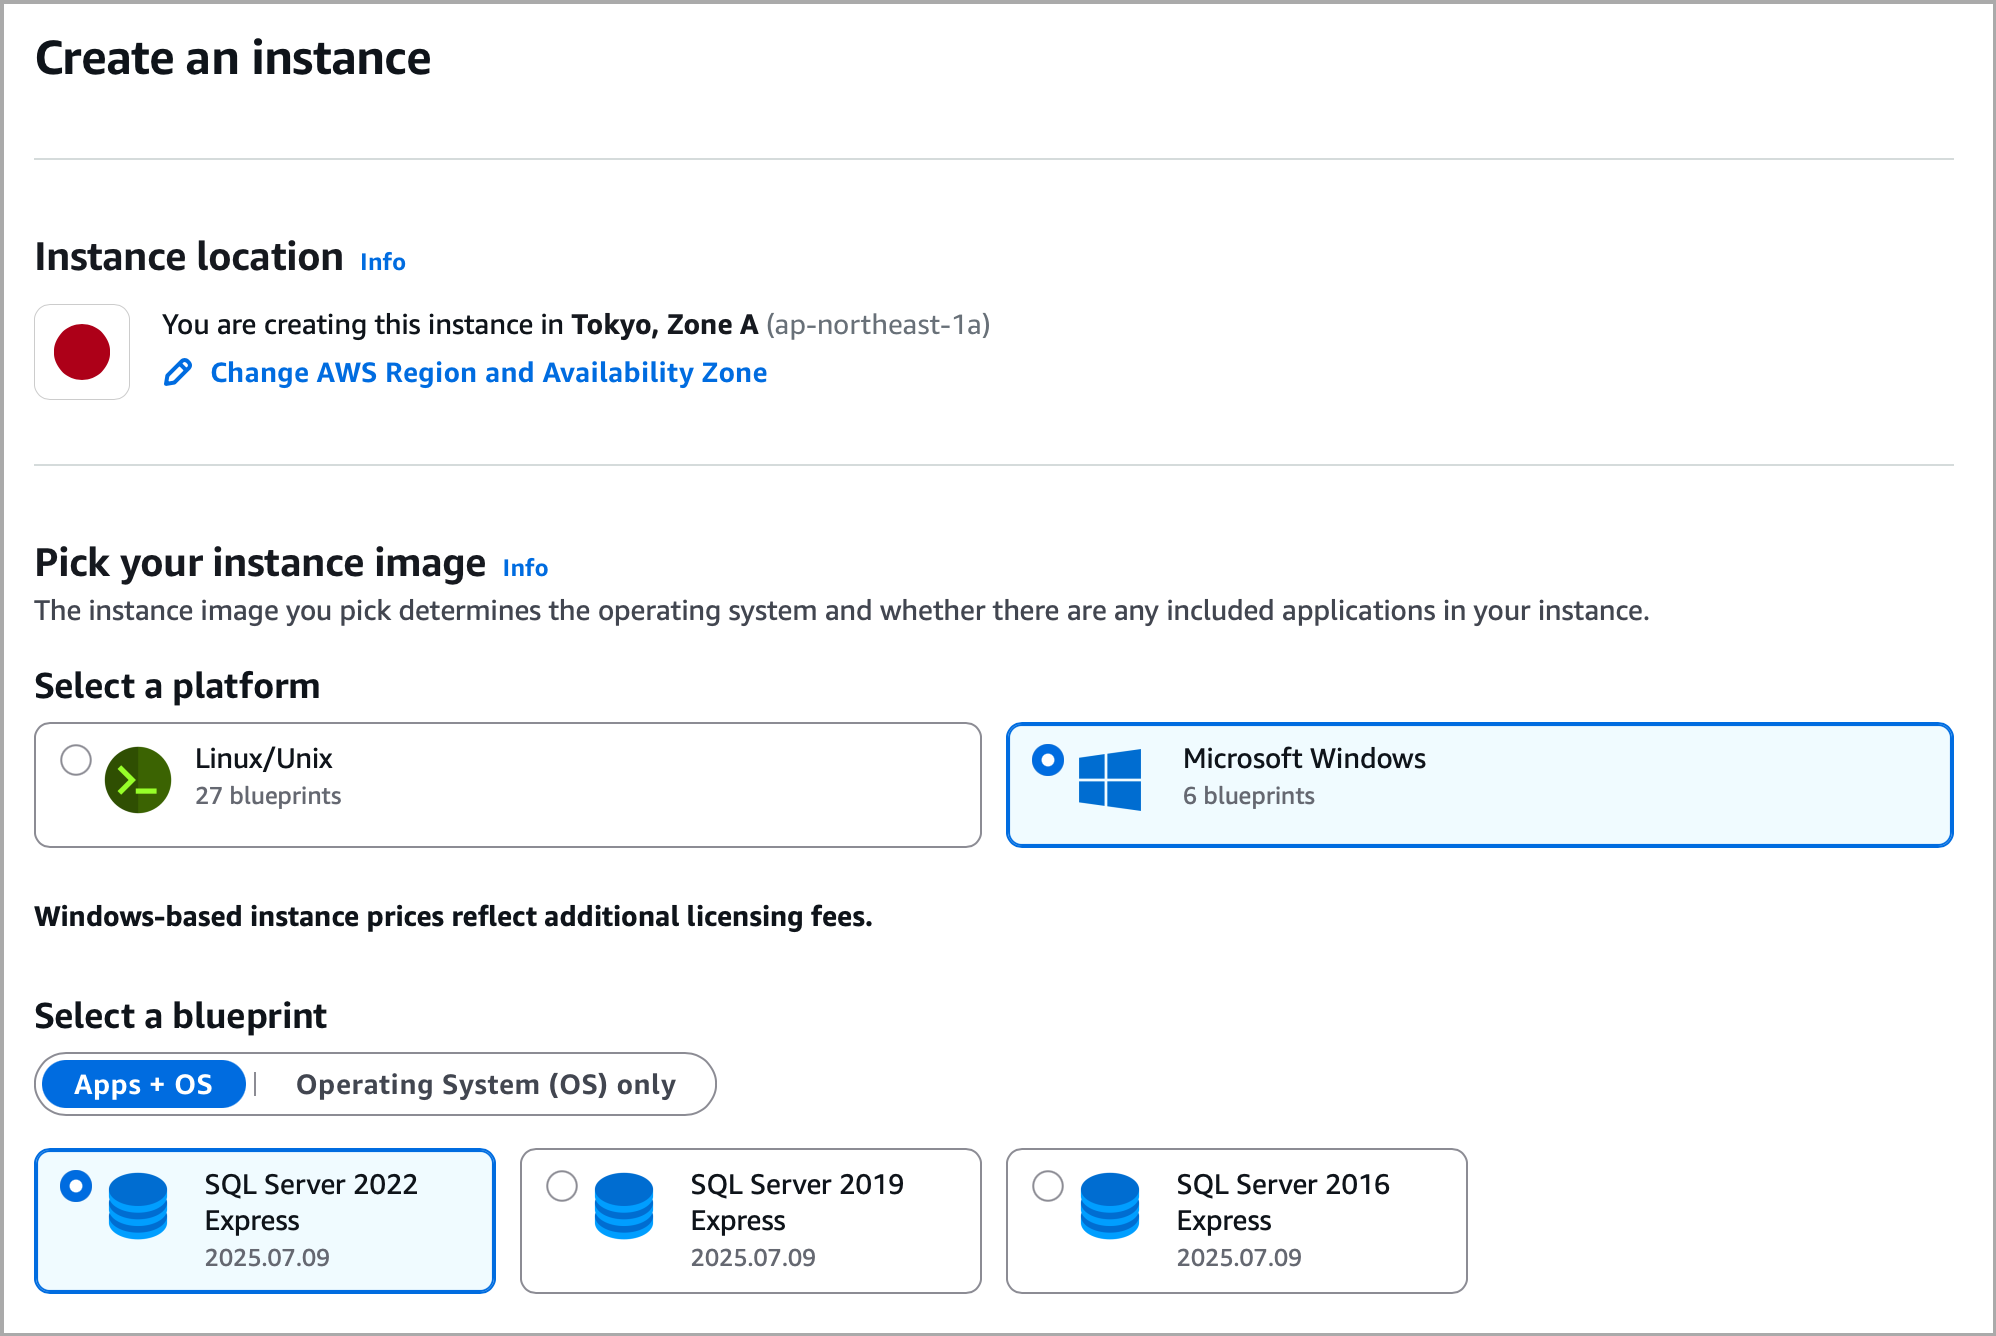Click the SQL Server 2022 database icon
The height and width of the screenshot is (1336, 1996).
pos(138,1206)
